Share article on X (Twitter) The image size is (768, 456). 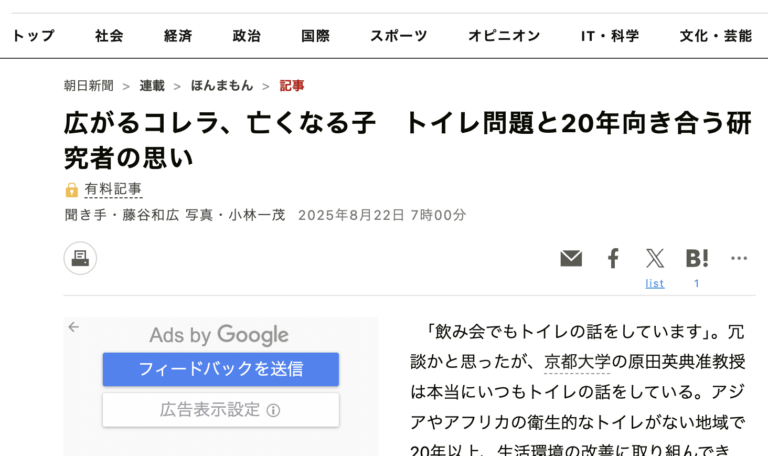pos(655,259)
